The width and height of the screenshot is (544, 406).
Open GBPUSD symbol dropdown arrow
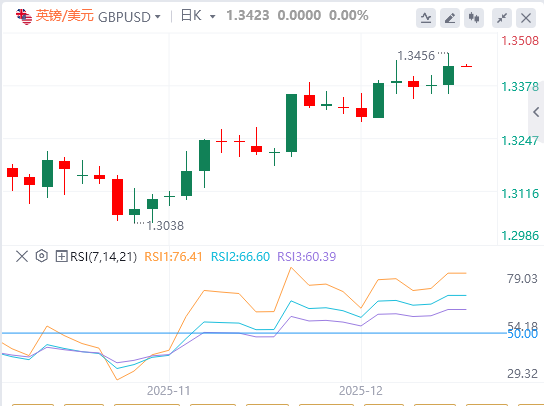point(158,17)
